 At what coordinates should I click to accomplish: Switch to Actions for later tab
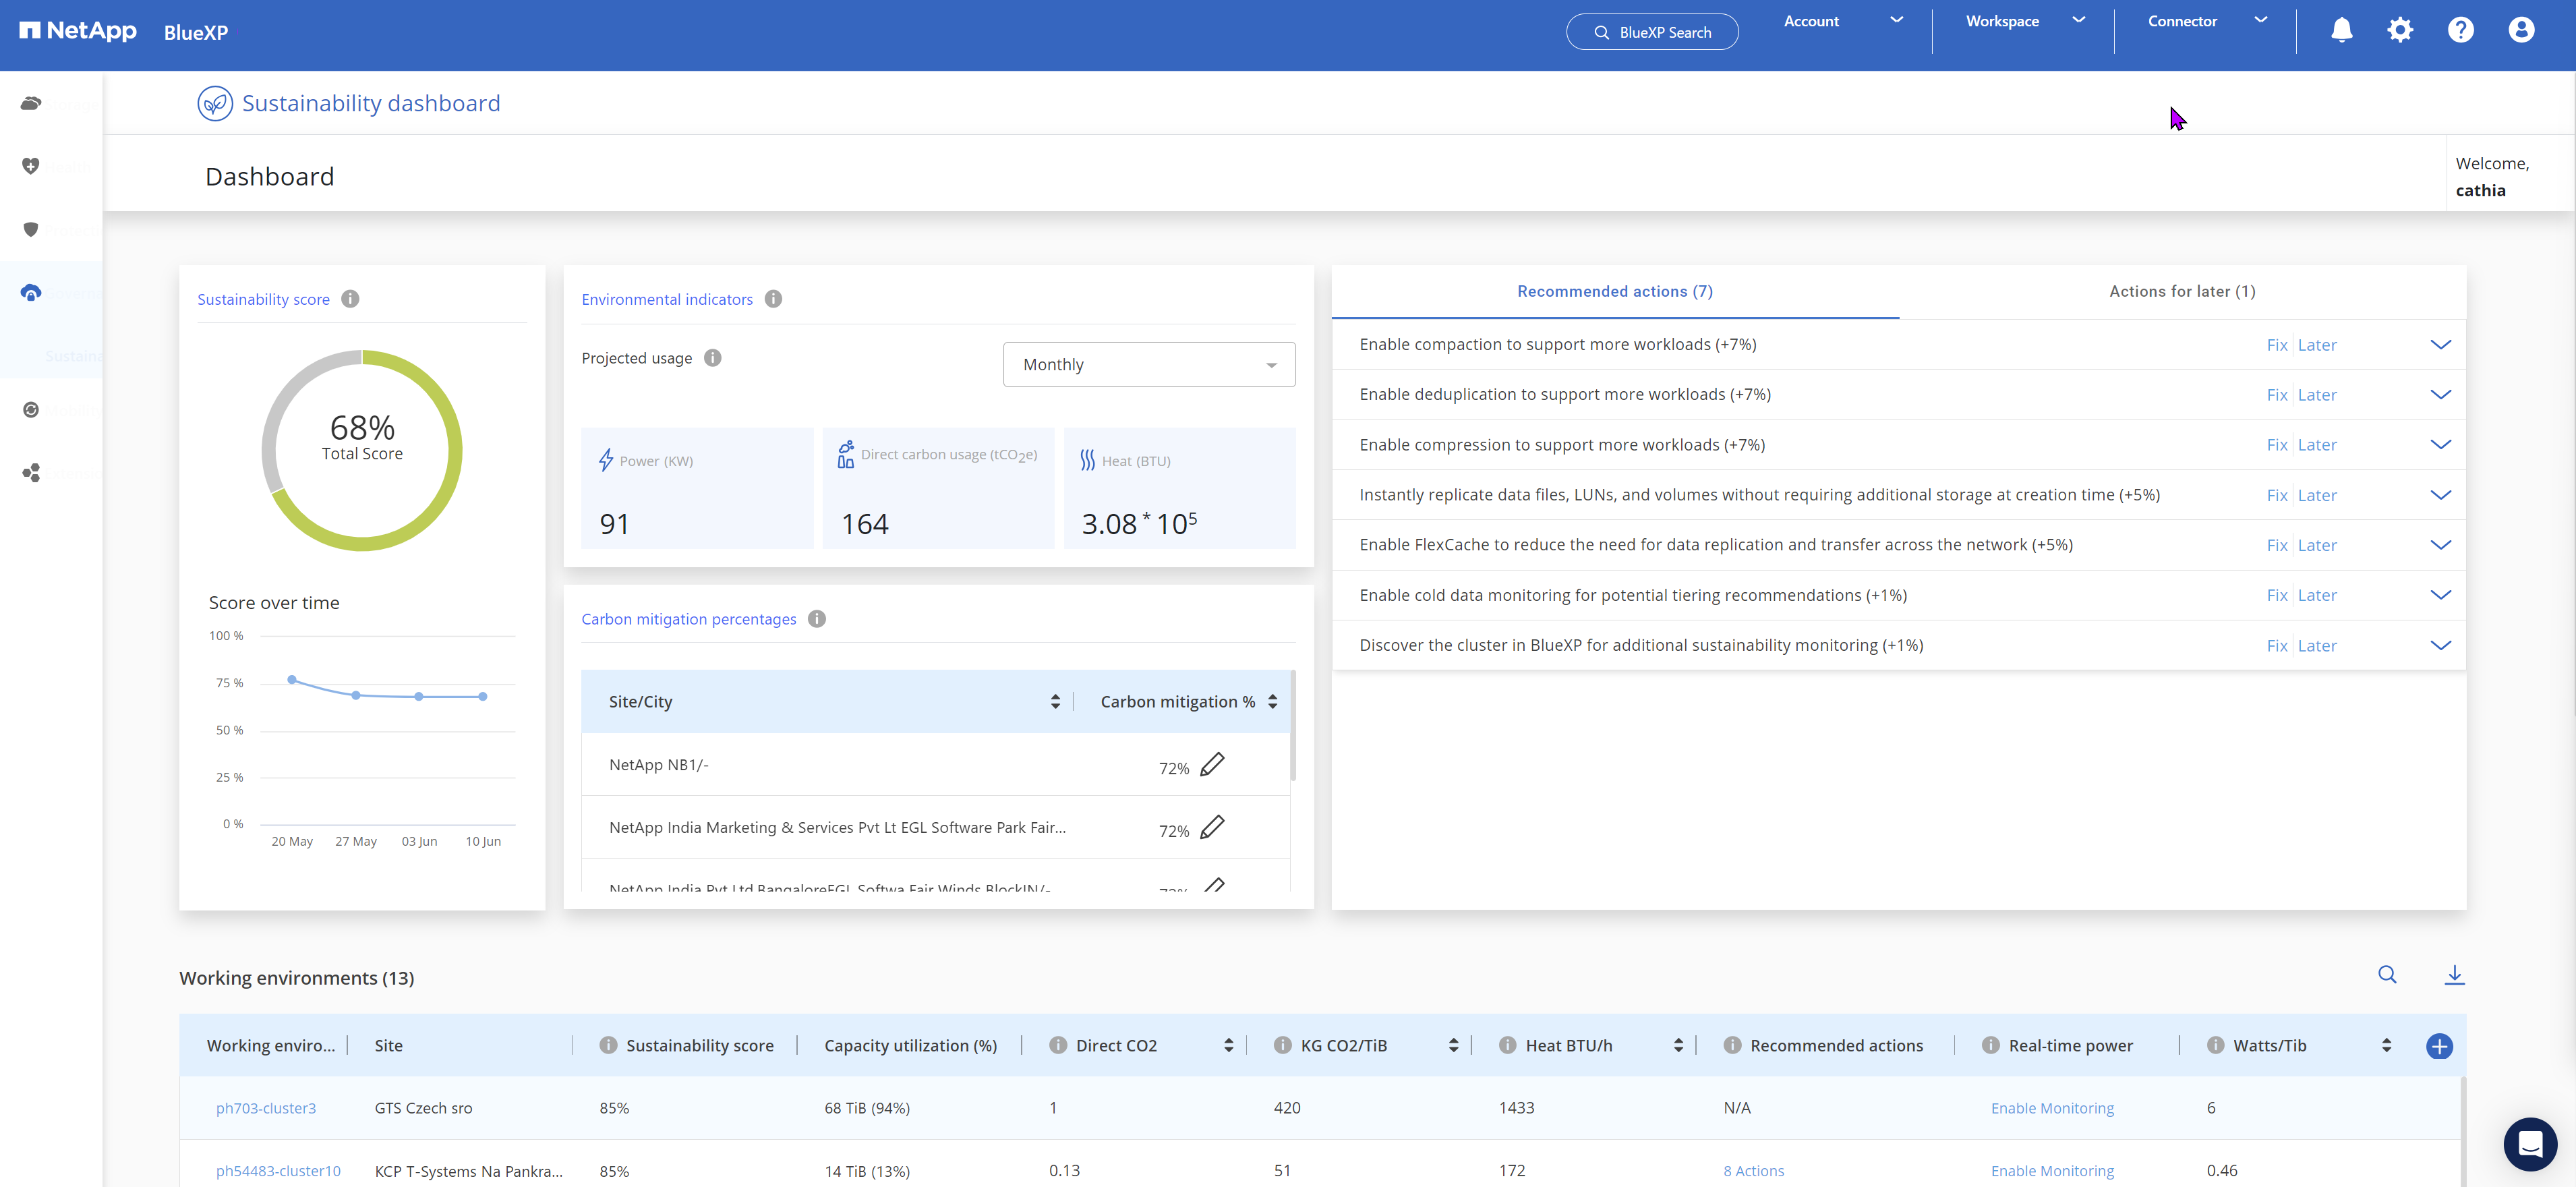tap(2181, 292)
